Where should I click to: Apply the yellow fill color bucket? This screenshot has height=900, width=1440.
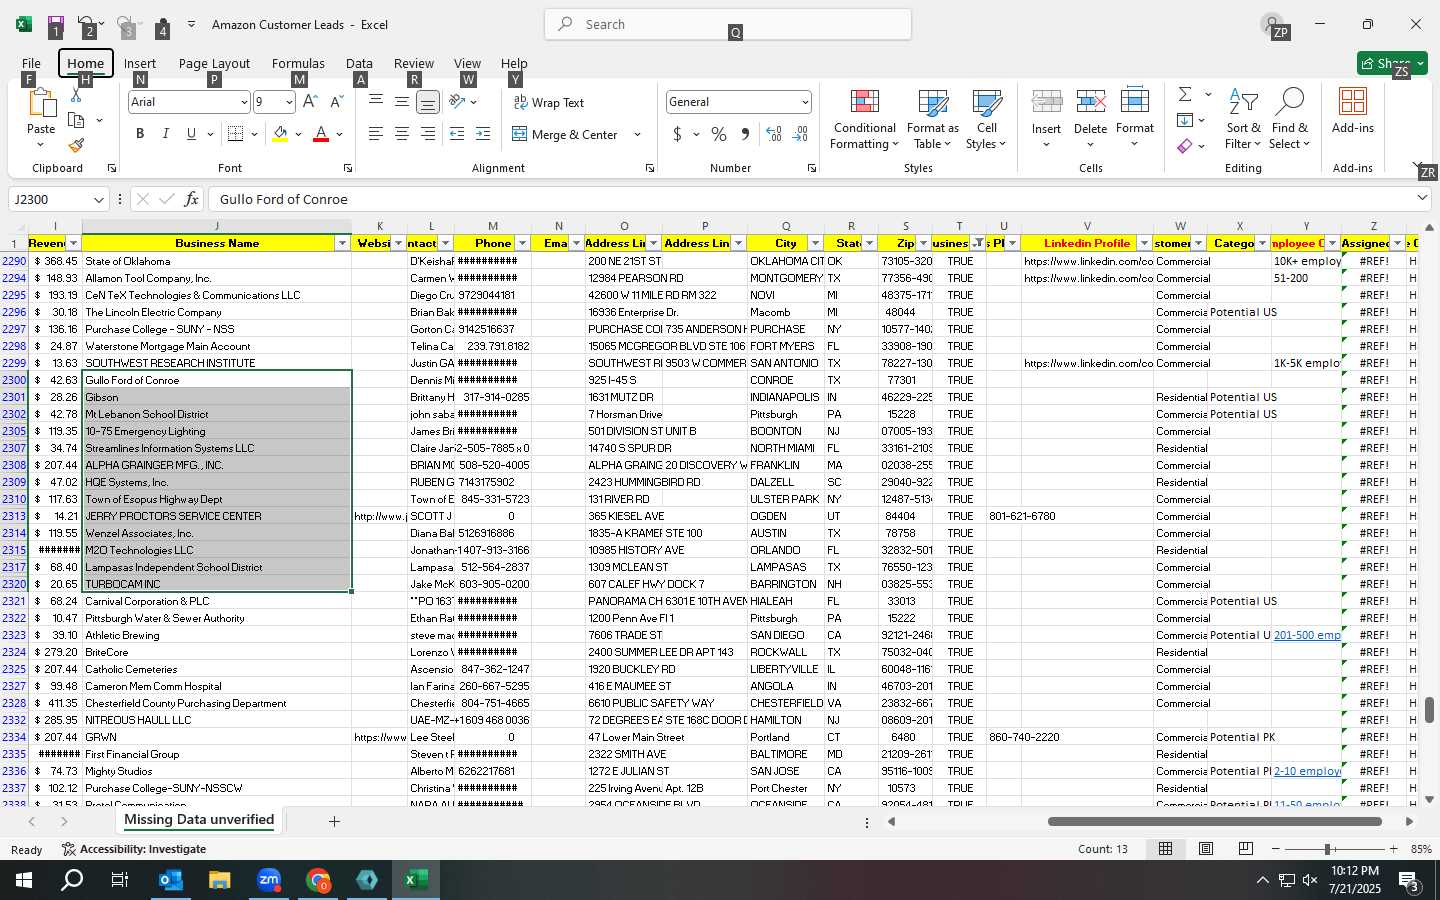[281, 134]
